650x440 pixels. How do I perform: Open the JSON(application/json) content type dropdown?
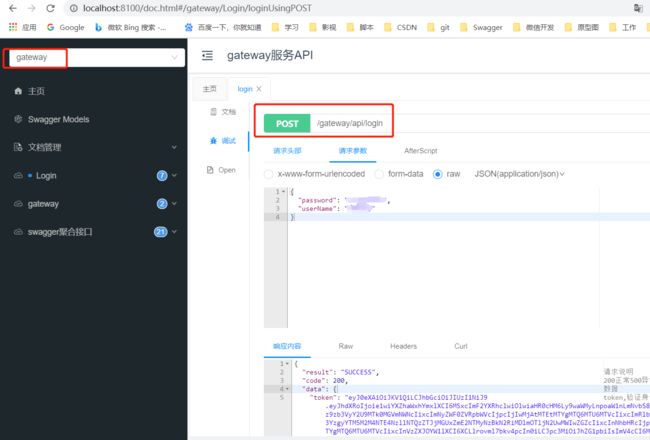[519, 174]
